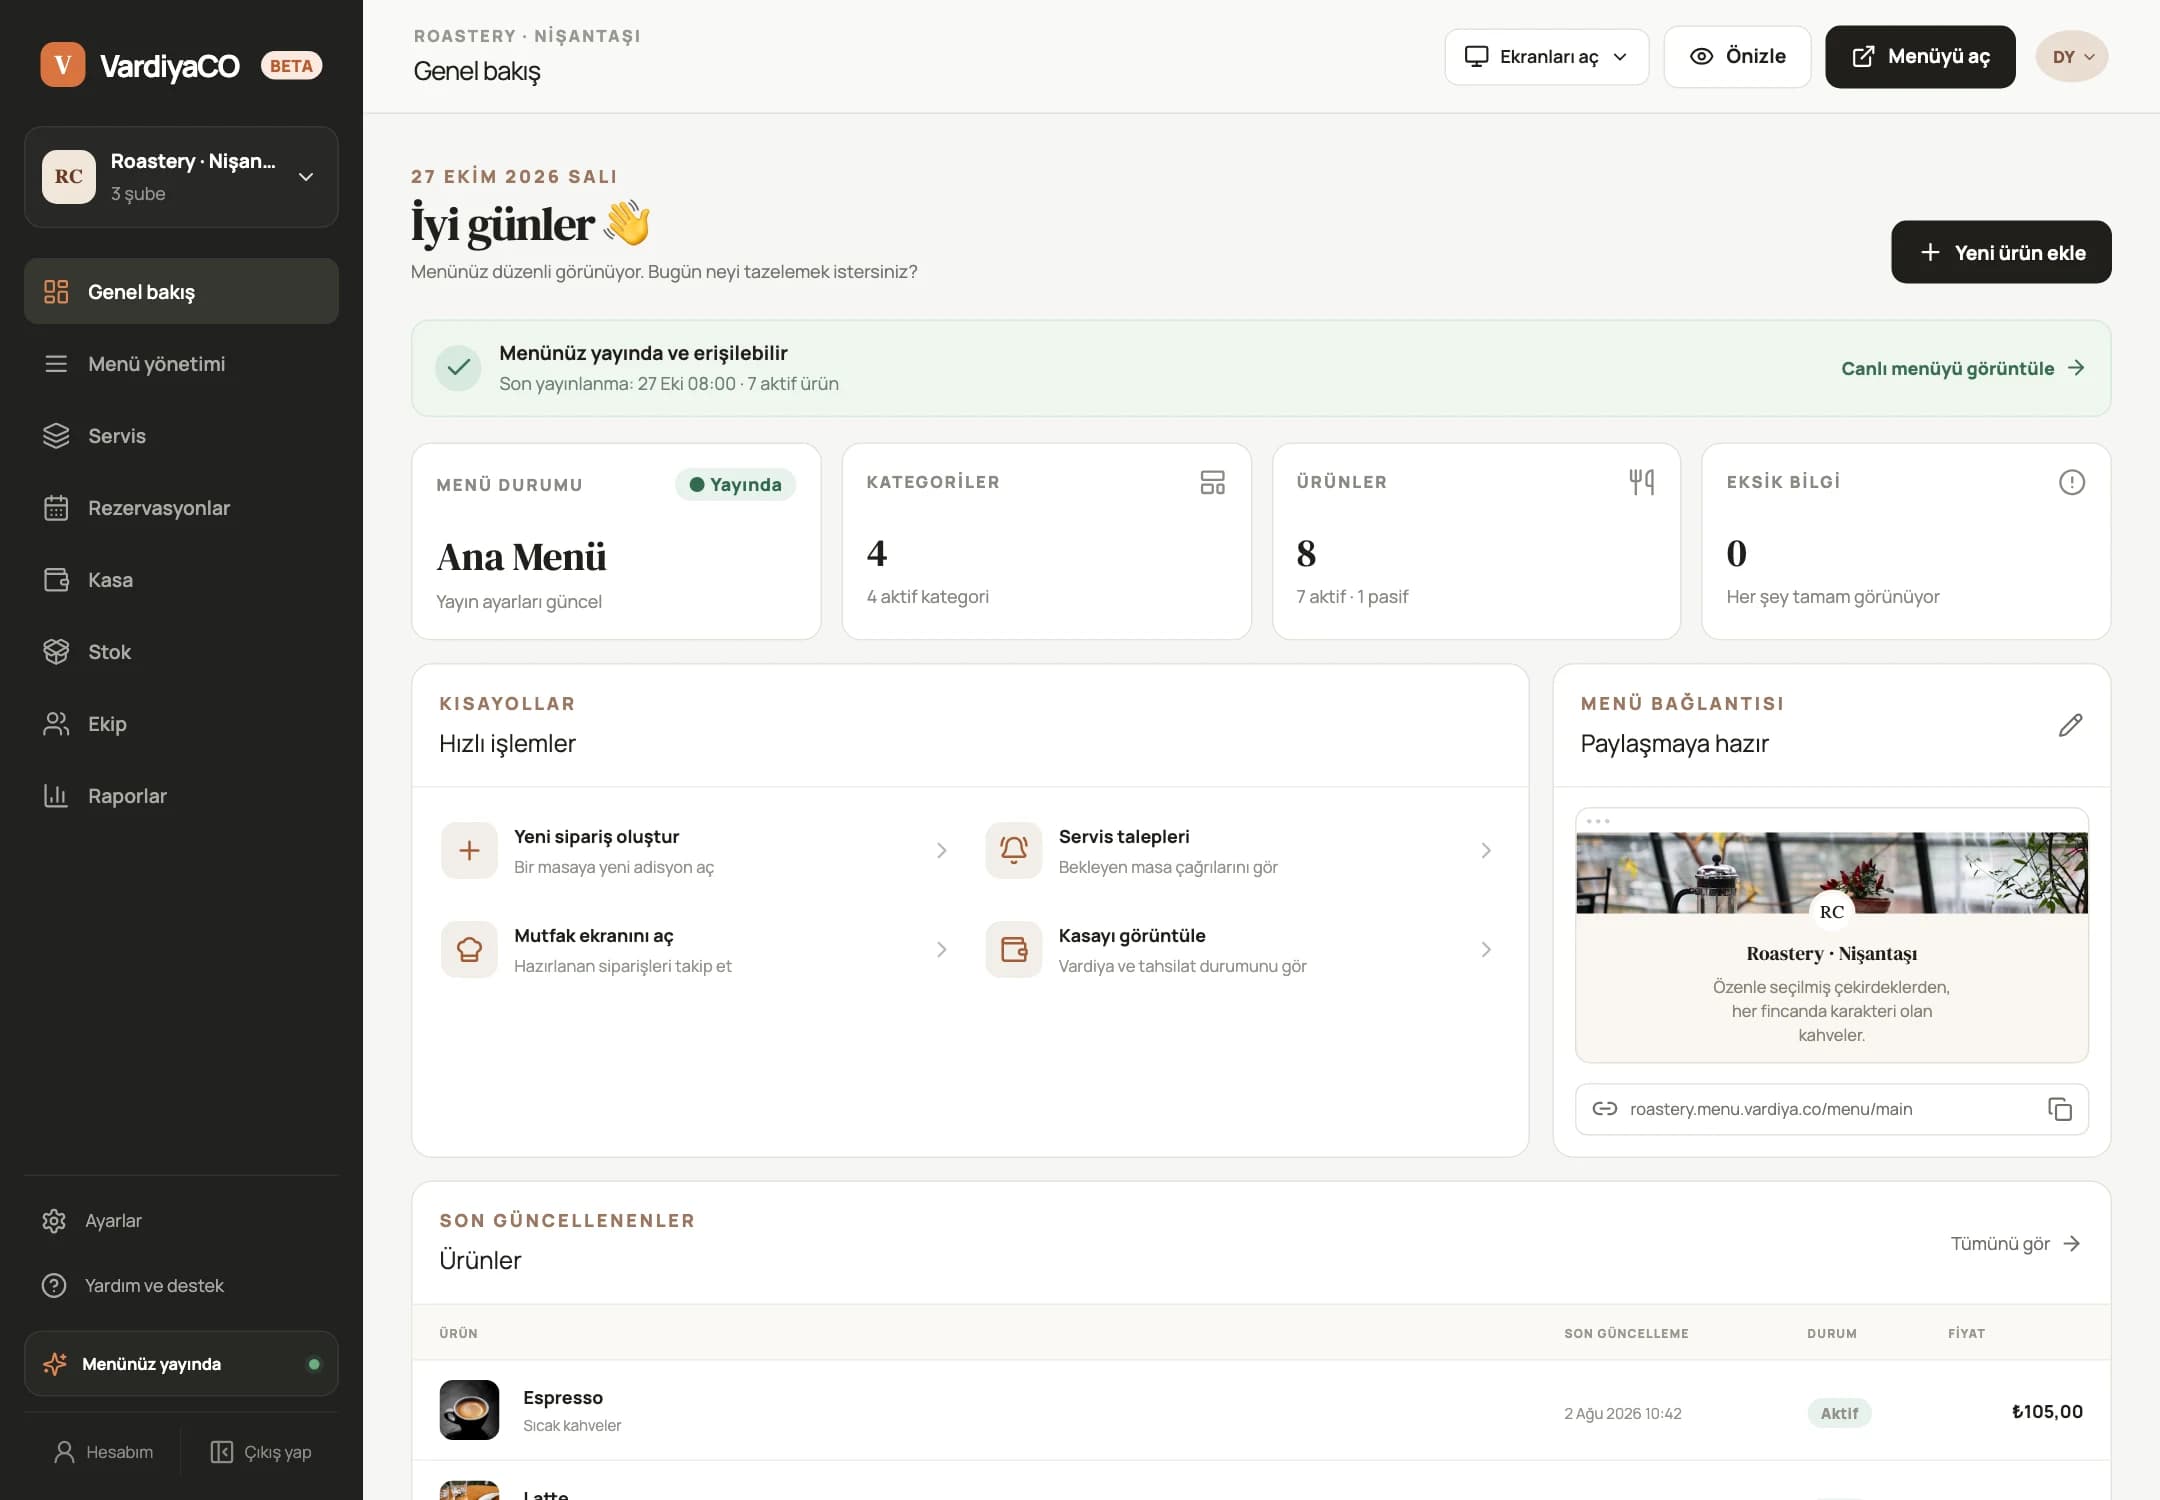Viewport: 2160px width, 1500px height.
Task: Click the Menüyü aç button
Action: point(1920,57)
